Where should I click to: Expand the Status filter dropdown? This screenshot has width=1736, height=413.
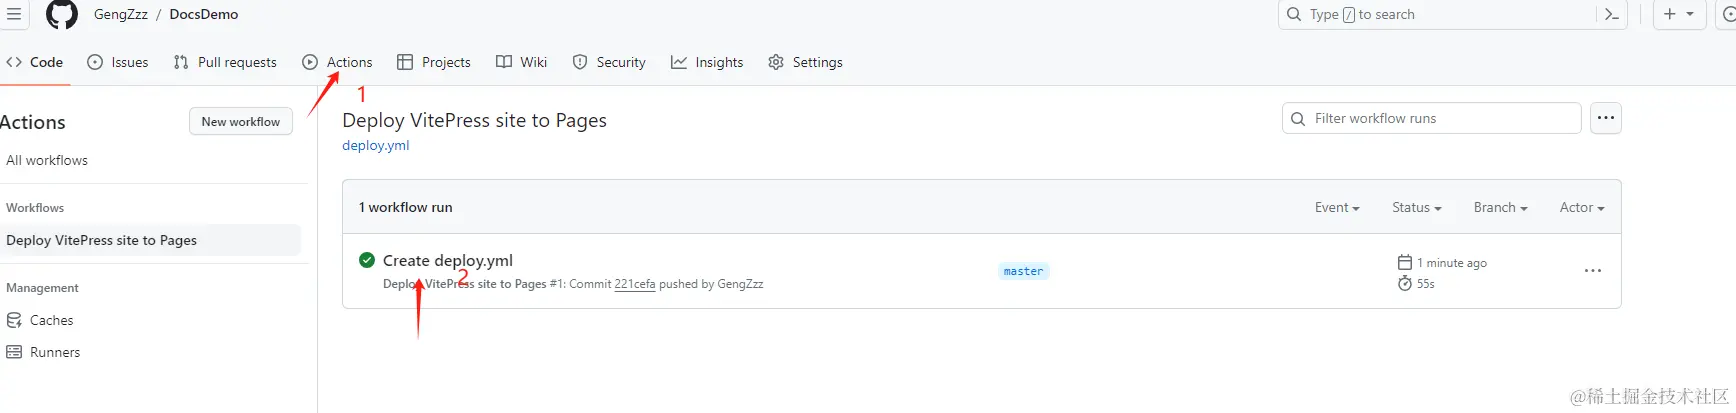[1417, 207]
